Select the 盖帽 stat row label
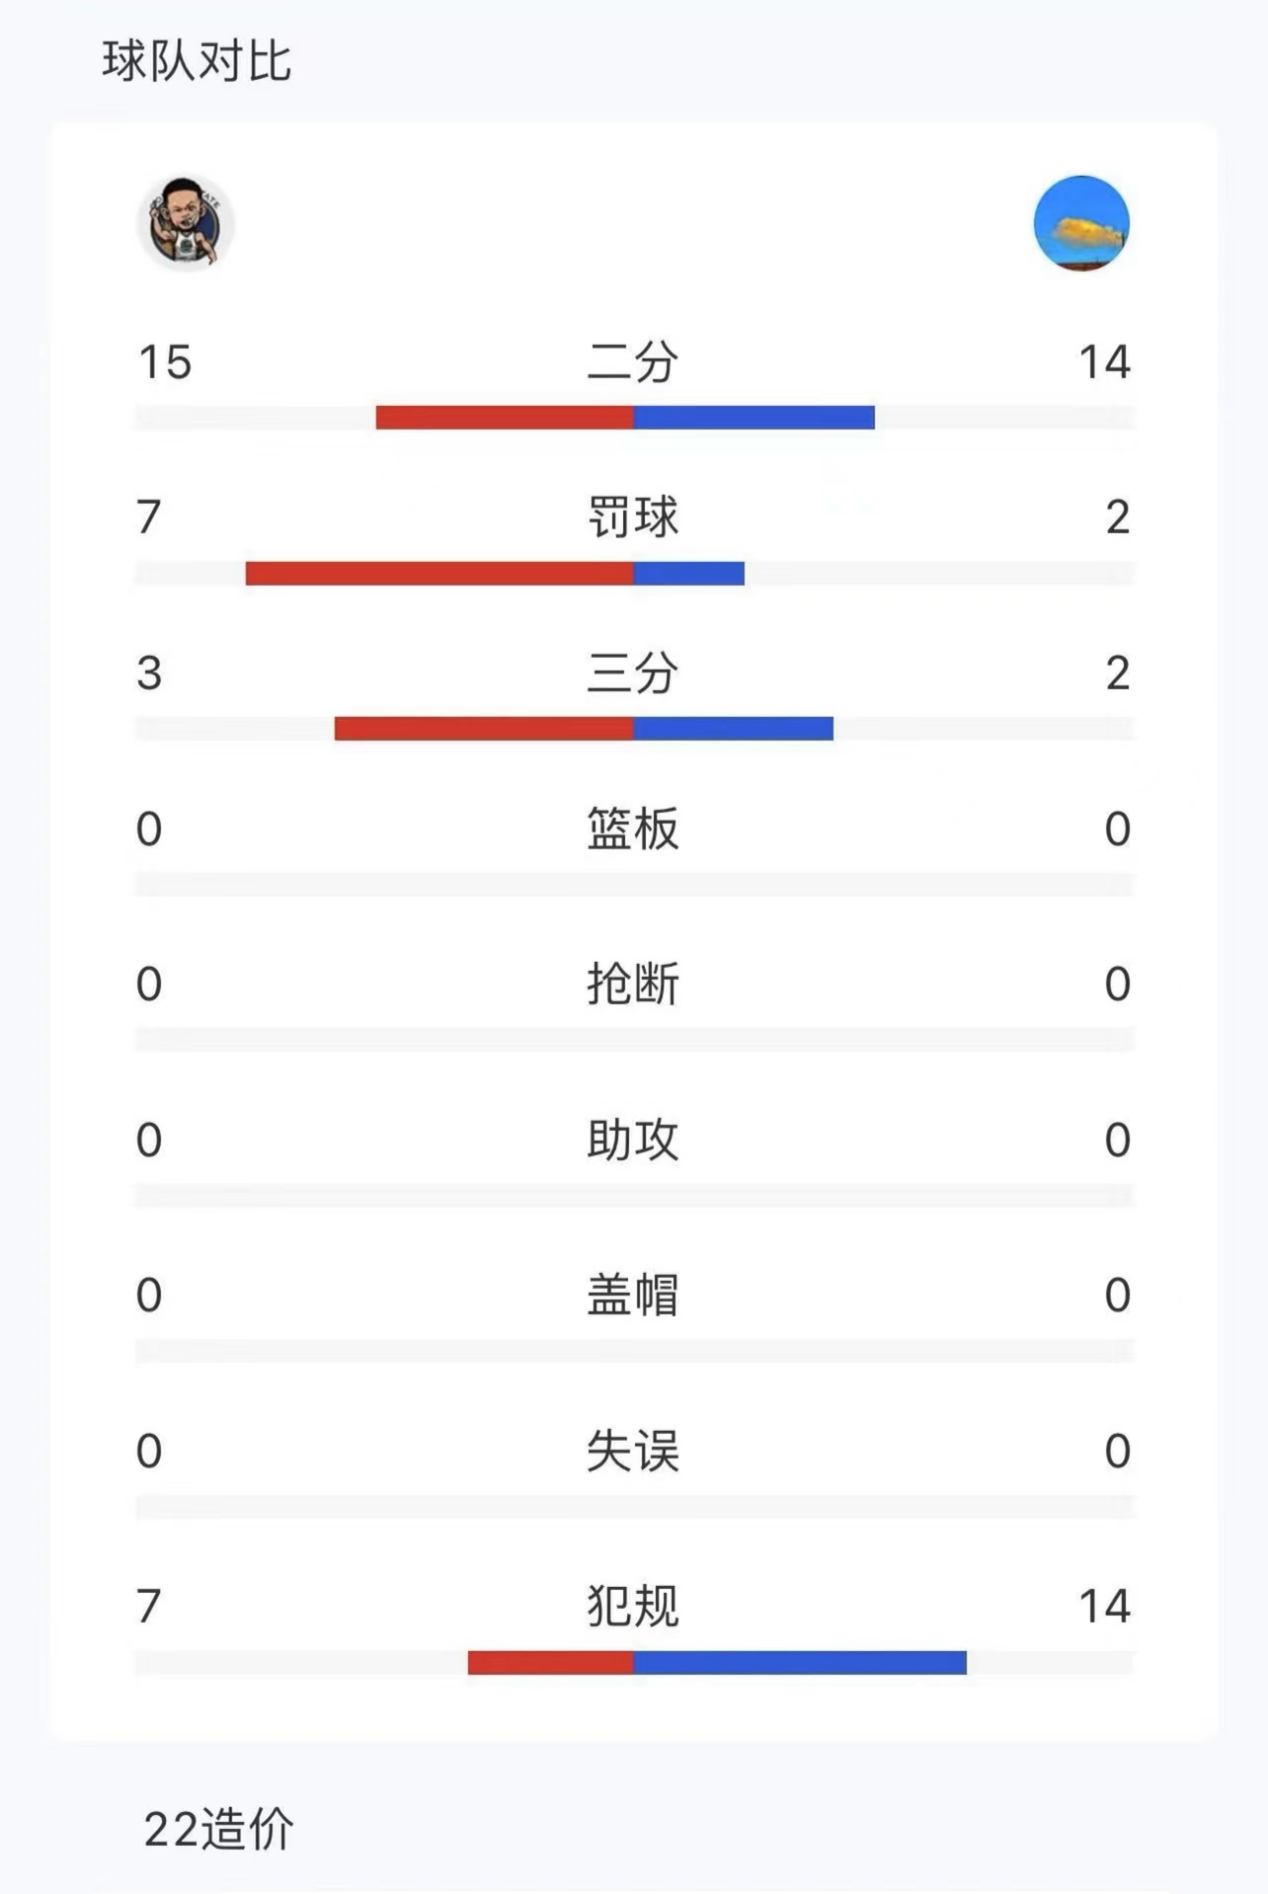1268x1894 pixels. pyautogui.click(x=633, y=1295)
